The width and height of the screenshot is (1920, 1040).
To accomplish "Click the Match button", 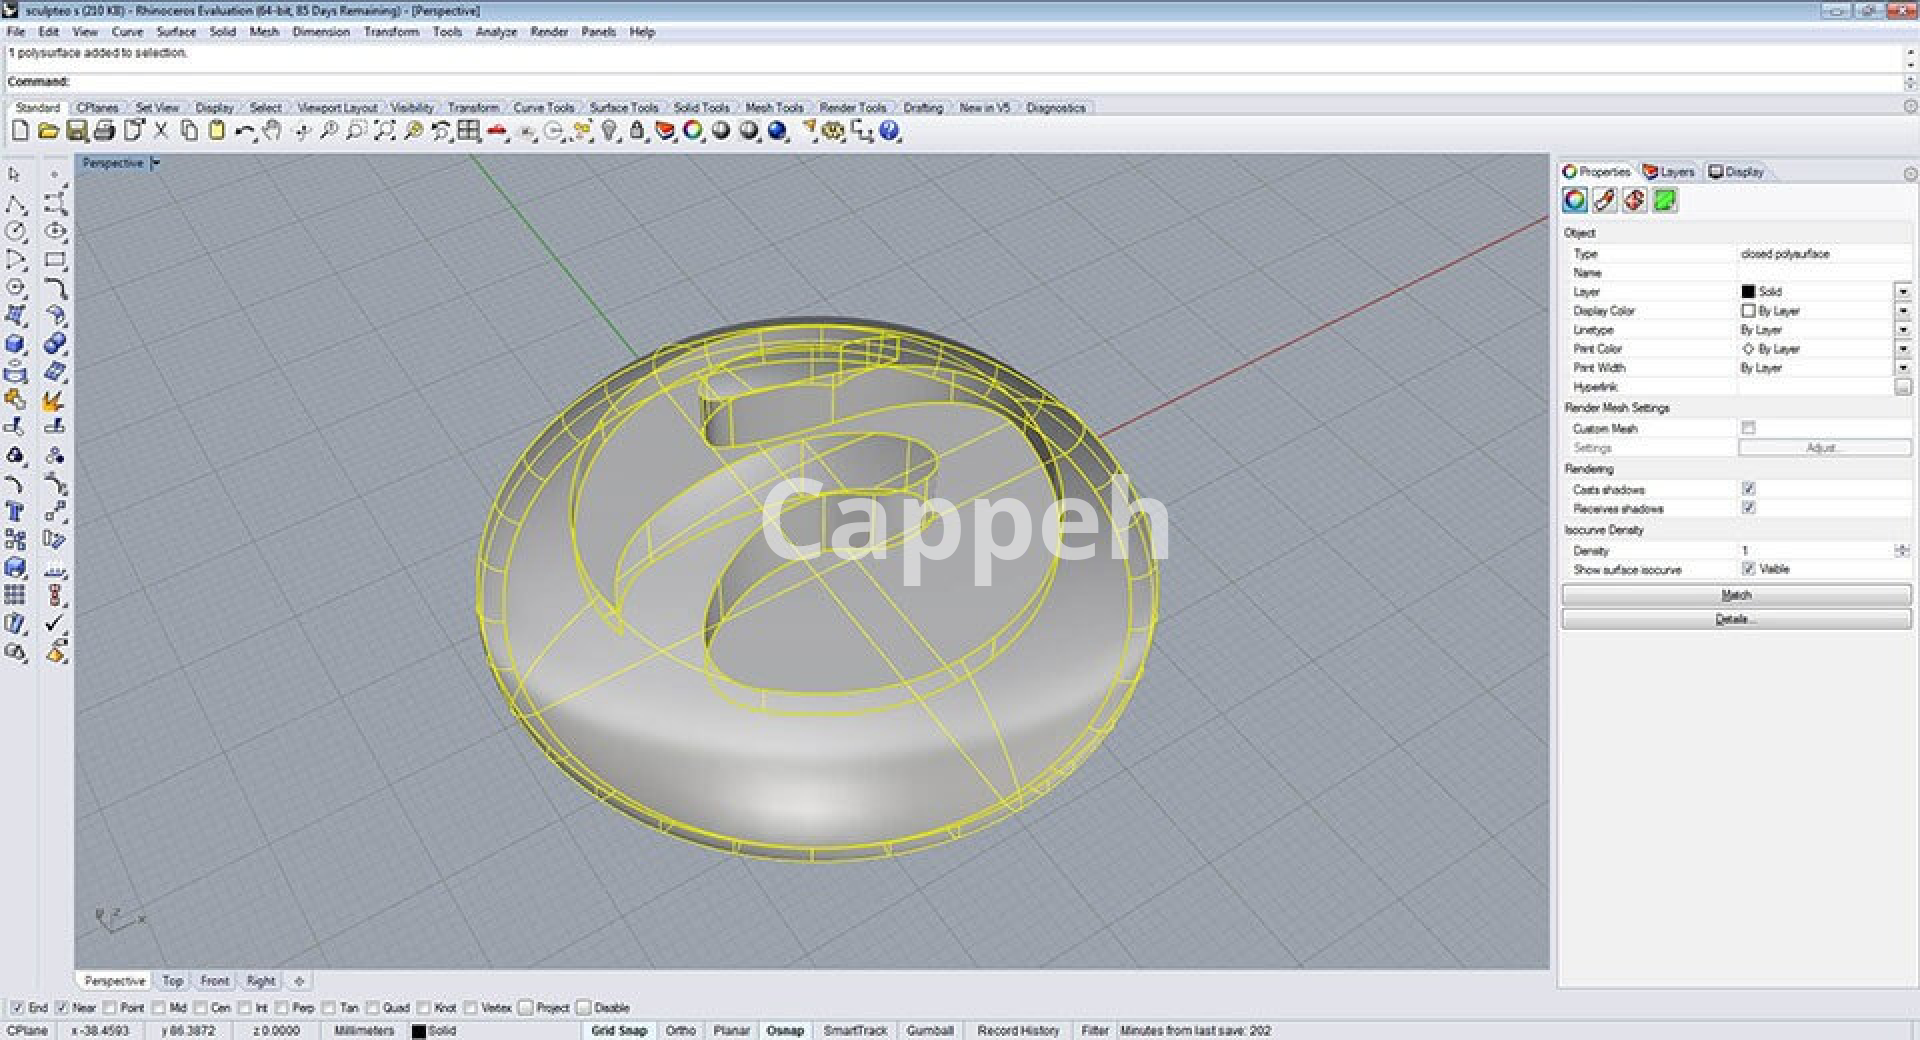I will tap(1735, 595).
